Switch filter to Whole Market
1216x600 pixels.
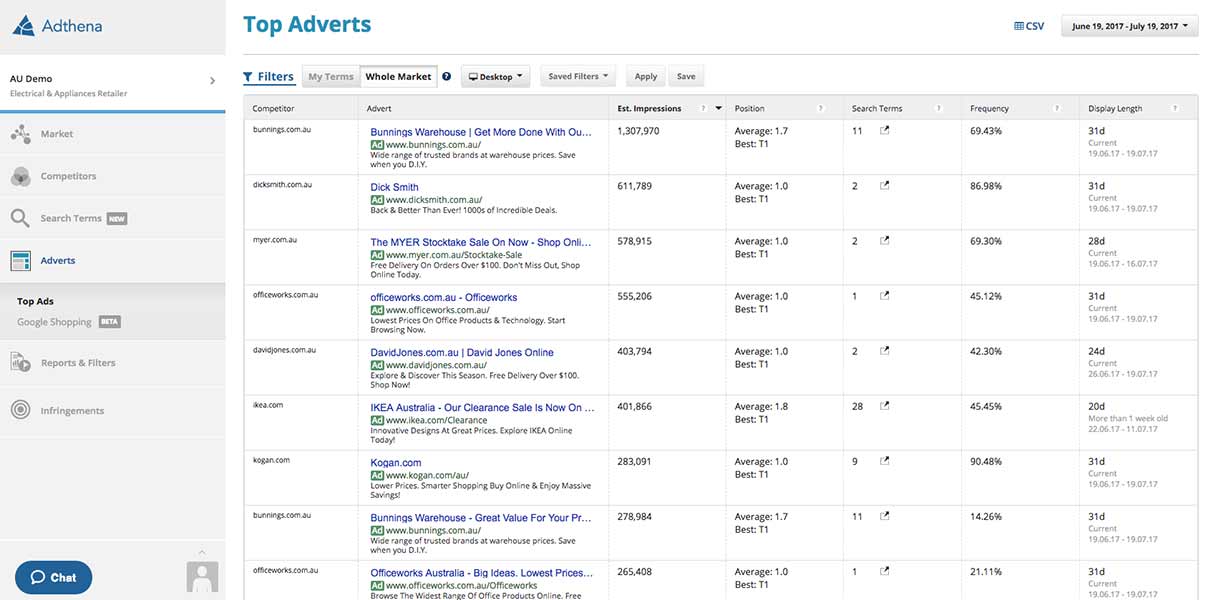coord(398,77)
